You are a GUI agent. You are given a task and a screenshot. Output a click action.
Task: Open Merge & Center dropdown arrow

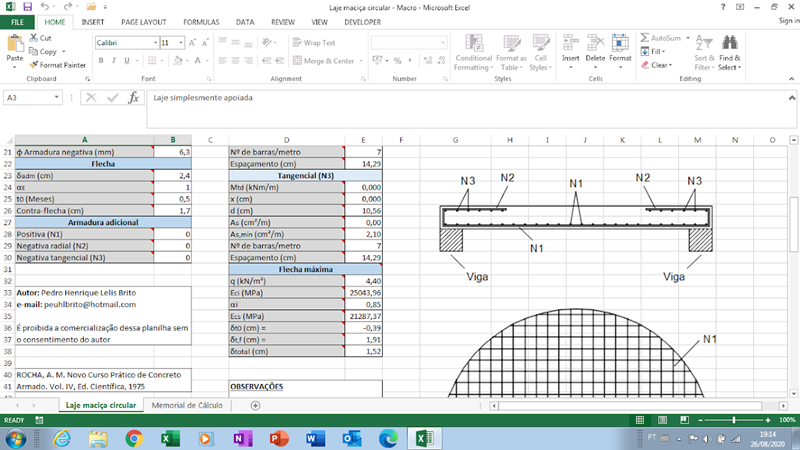pos(361,61)
